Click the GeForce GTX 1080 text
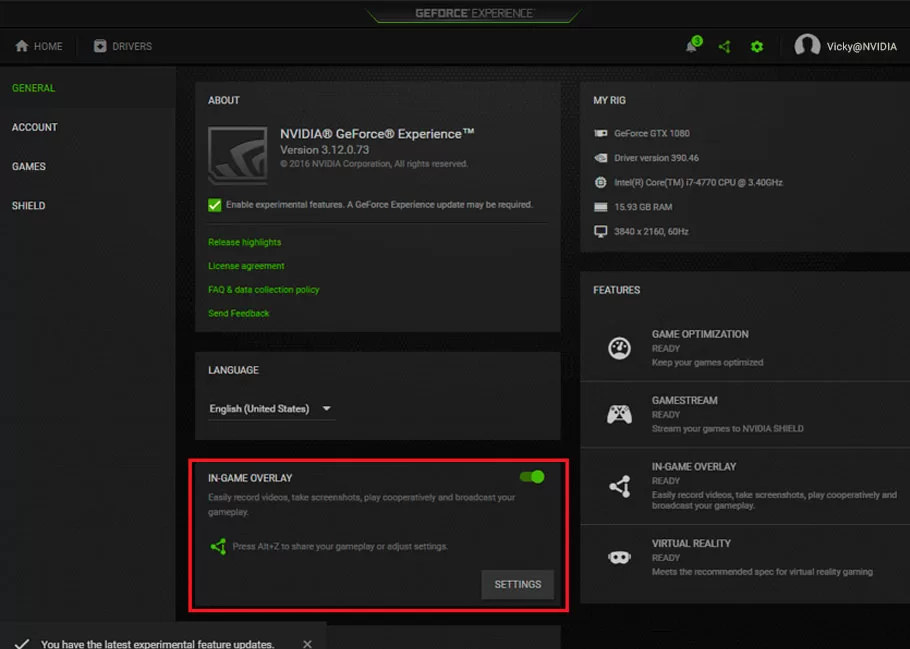 tap(652, 134)
